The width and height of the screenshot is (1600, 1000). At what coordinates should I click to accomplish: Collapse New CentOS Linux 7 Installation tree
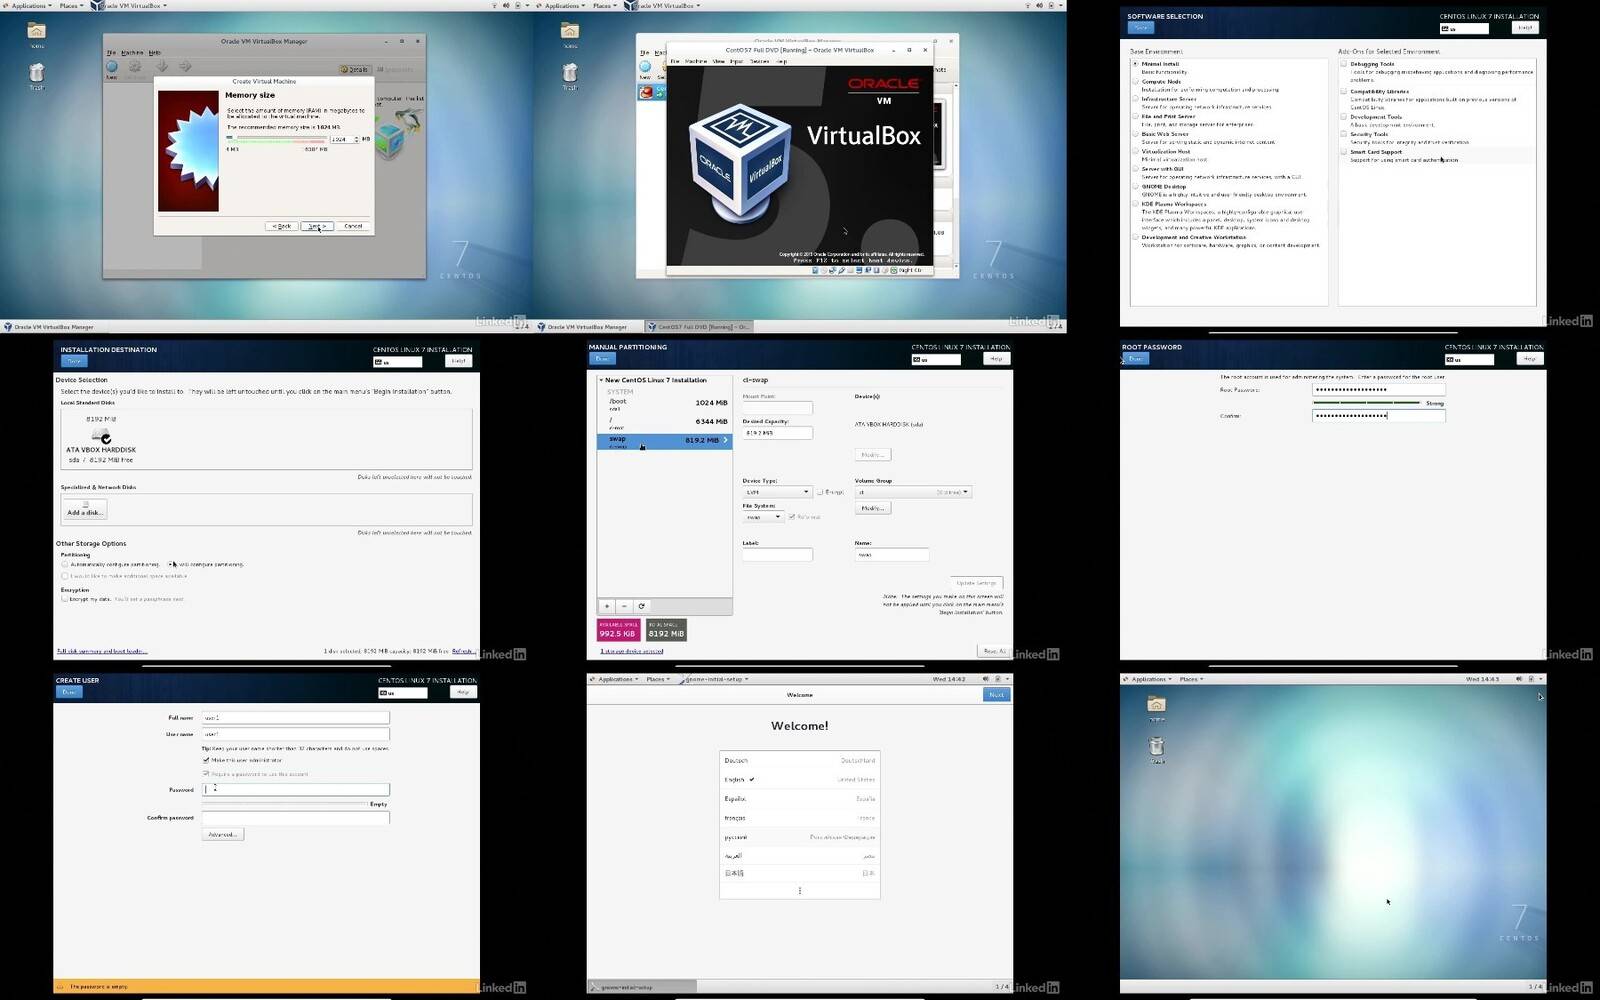pyautogui.click(x=601, y=380)
